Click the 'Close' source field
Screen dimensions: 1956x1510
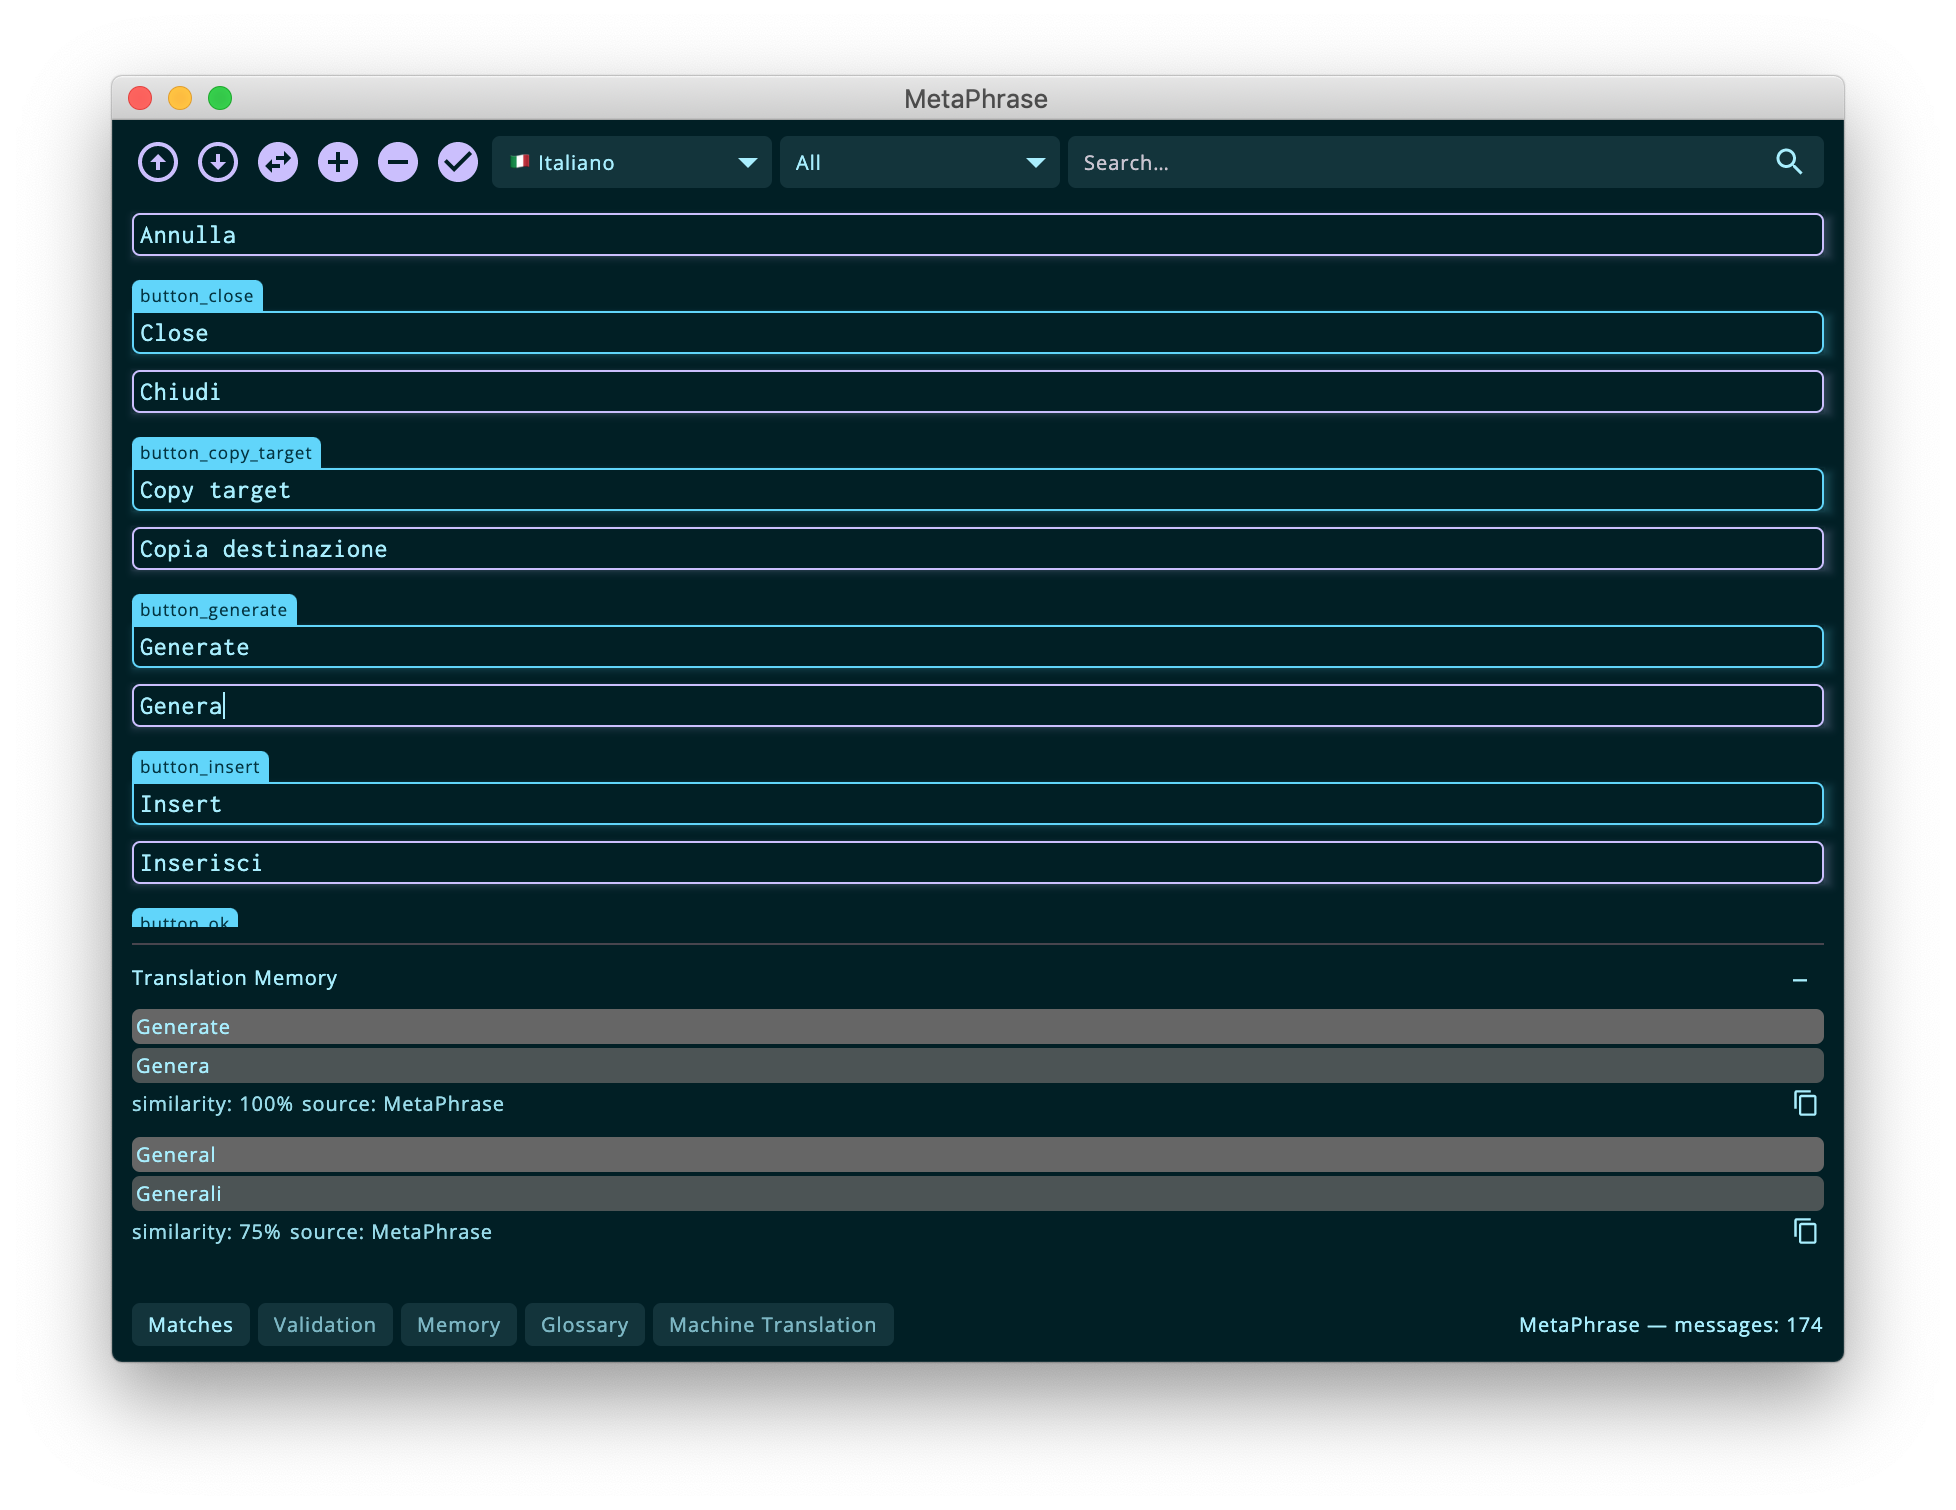point(978,333)
